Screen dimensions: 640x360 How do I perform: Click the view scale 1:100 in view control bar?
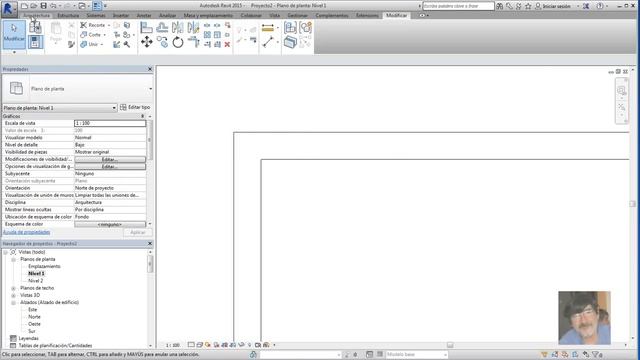pos(173,345)
